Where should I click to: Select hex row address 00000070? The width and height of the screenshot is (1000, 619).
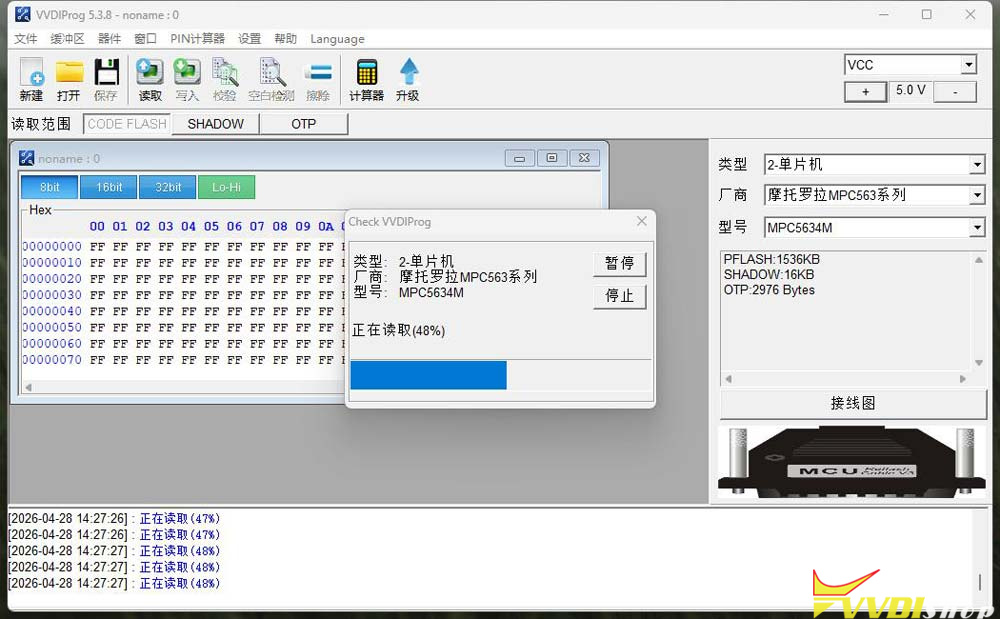[x=52, y=360]
